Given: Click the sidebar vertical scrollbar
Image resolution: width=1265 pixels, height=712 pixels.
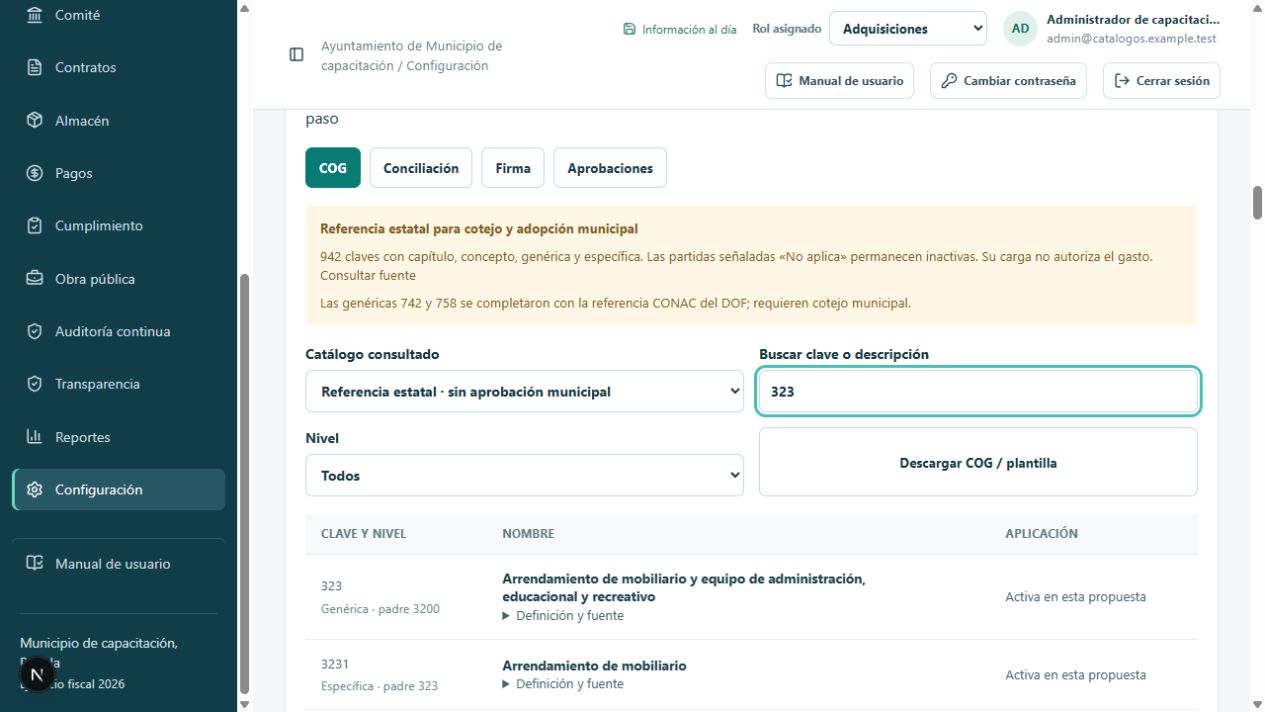Looking at the screenshot, I should pos(245,484).
